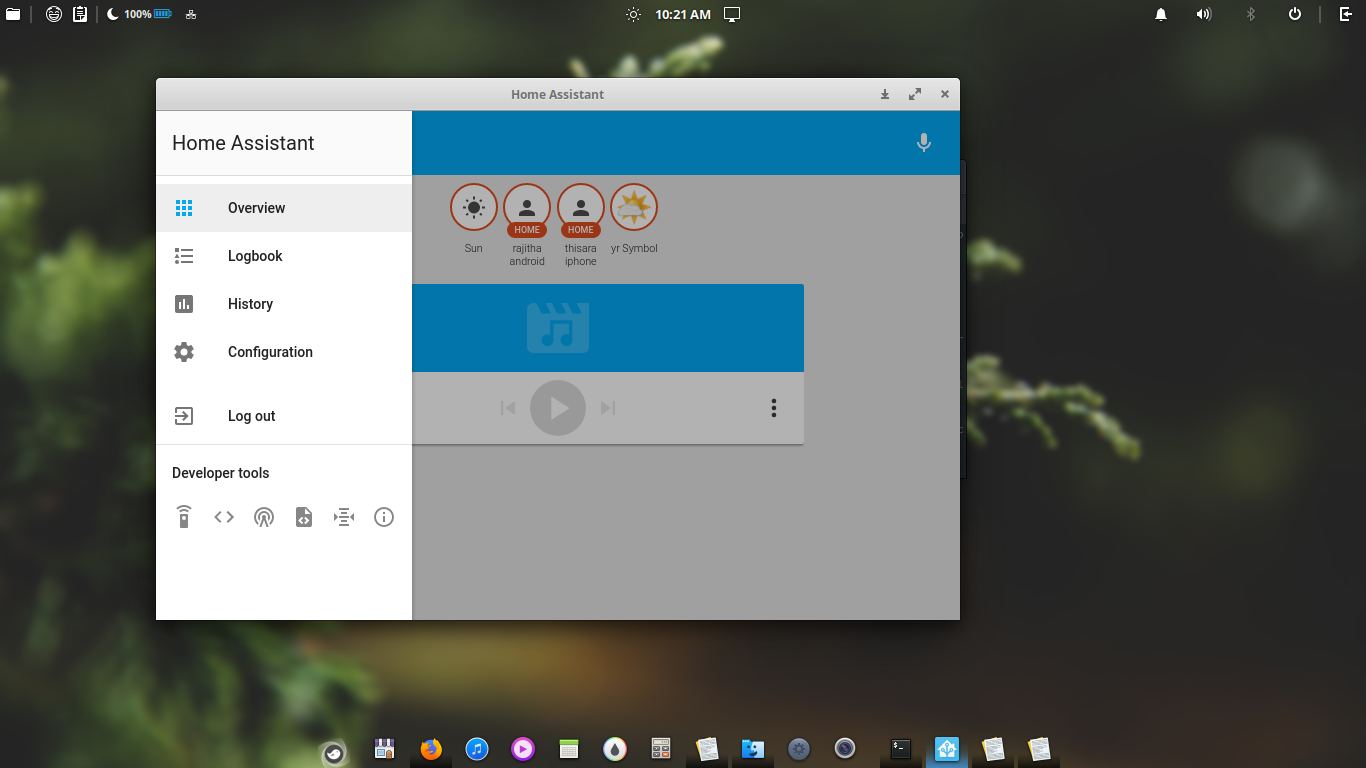
Task: Toggle fullscreen from the titlebar arrows
Action: click(x=915, y=94)
